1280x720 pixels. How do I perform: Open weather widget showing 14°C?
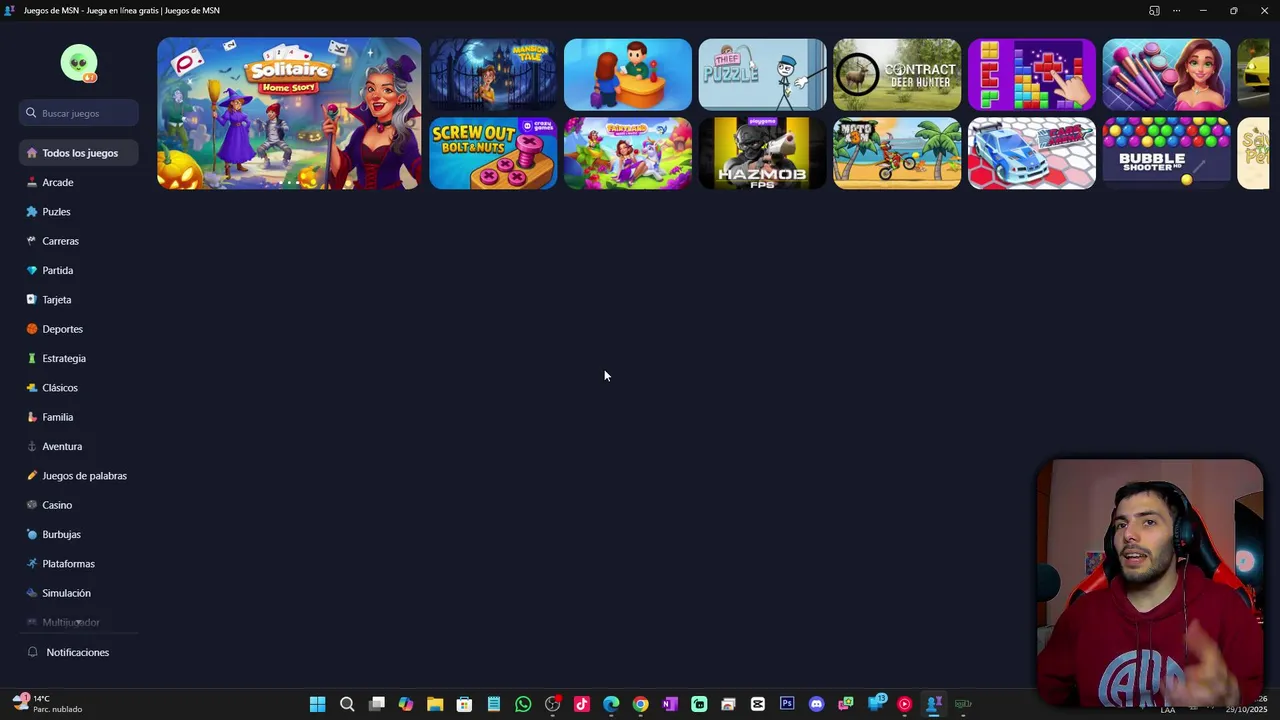tap(47, 704)
